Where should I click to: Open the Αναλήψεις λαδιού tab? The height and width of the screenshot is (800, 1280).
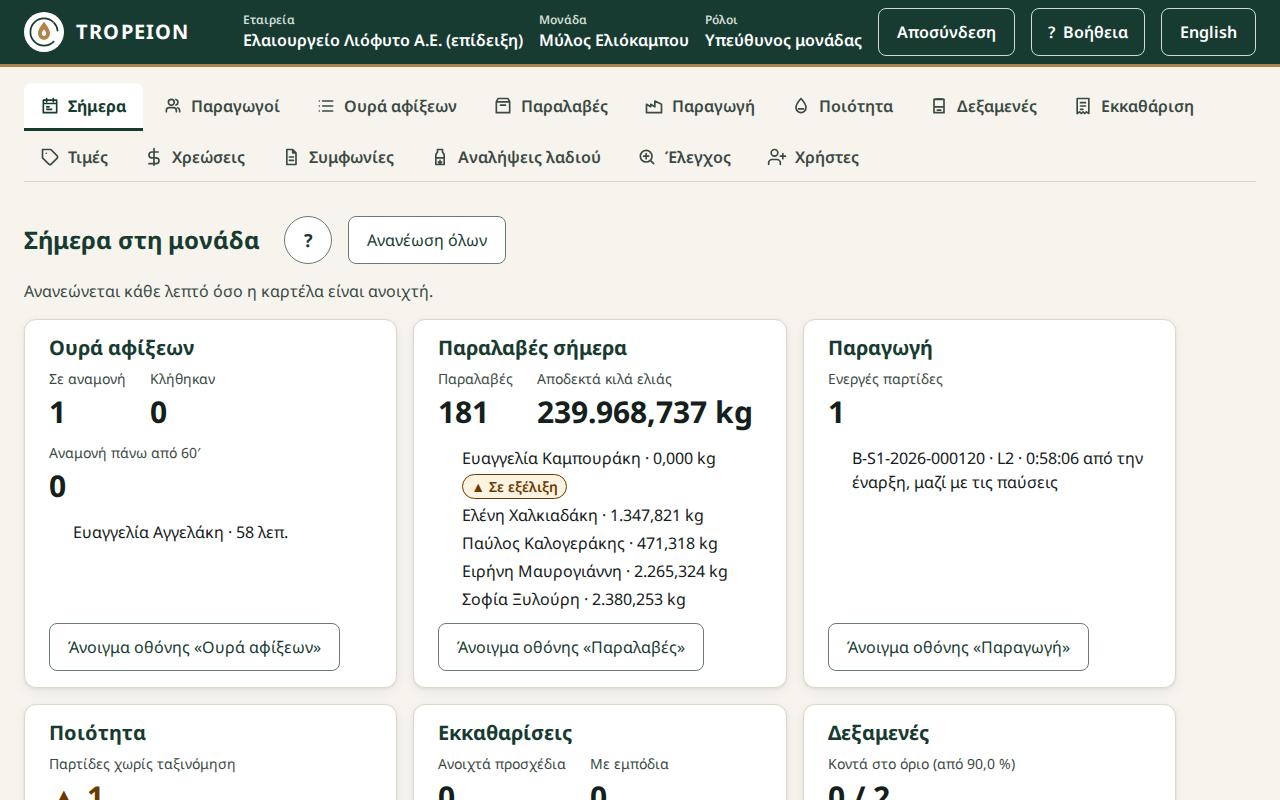516,157
